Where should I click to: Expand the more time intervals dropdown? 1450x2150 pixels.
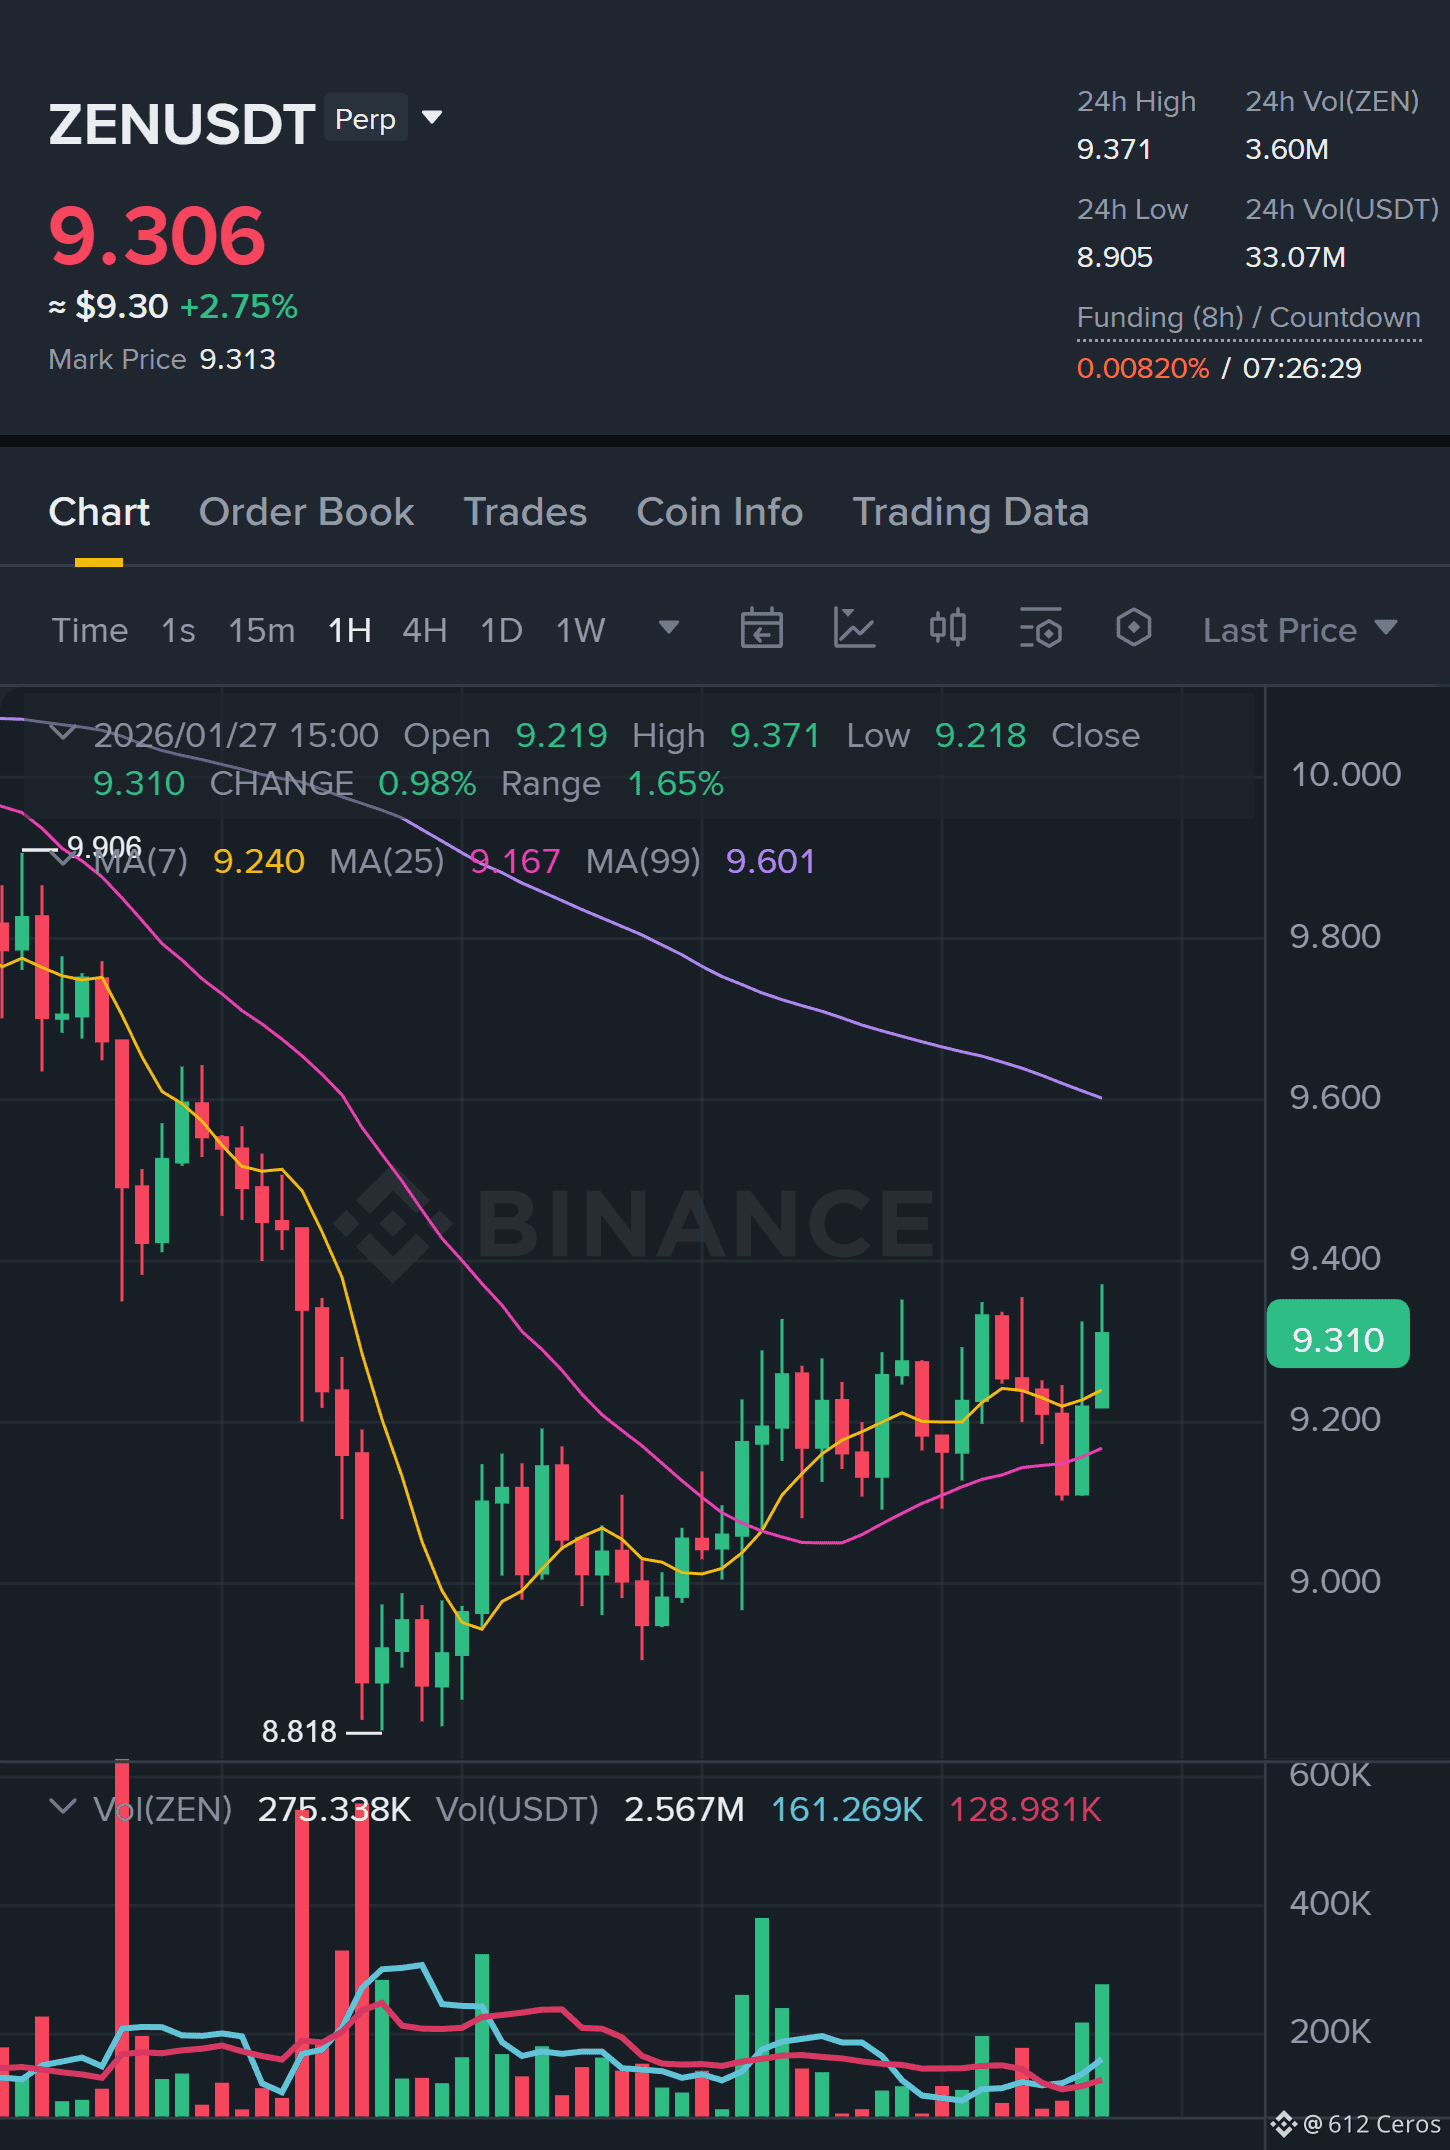(669, 628)
